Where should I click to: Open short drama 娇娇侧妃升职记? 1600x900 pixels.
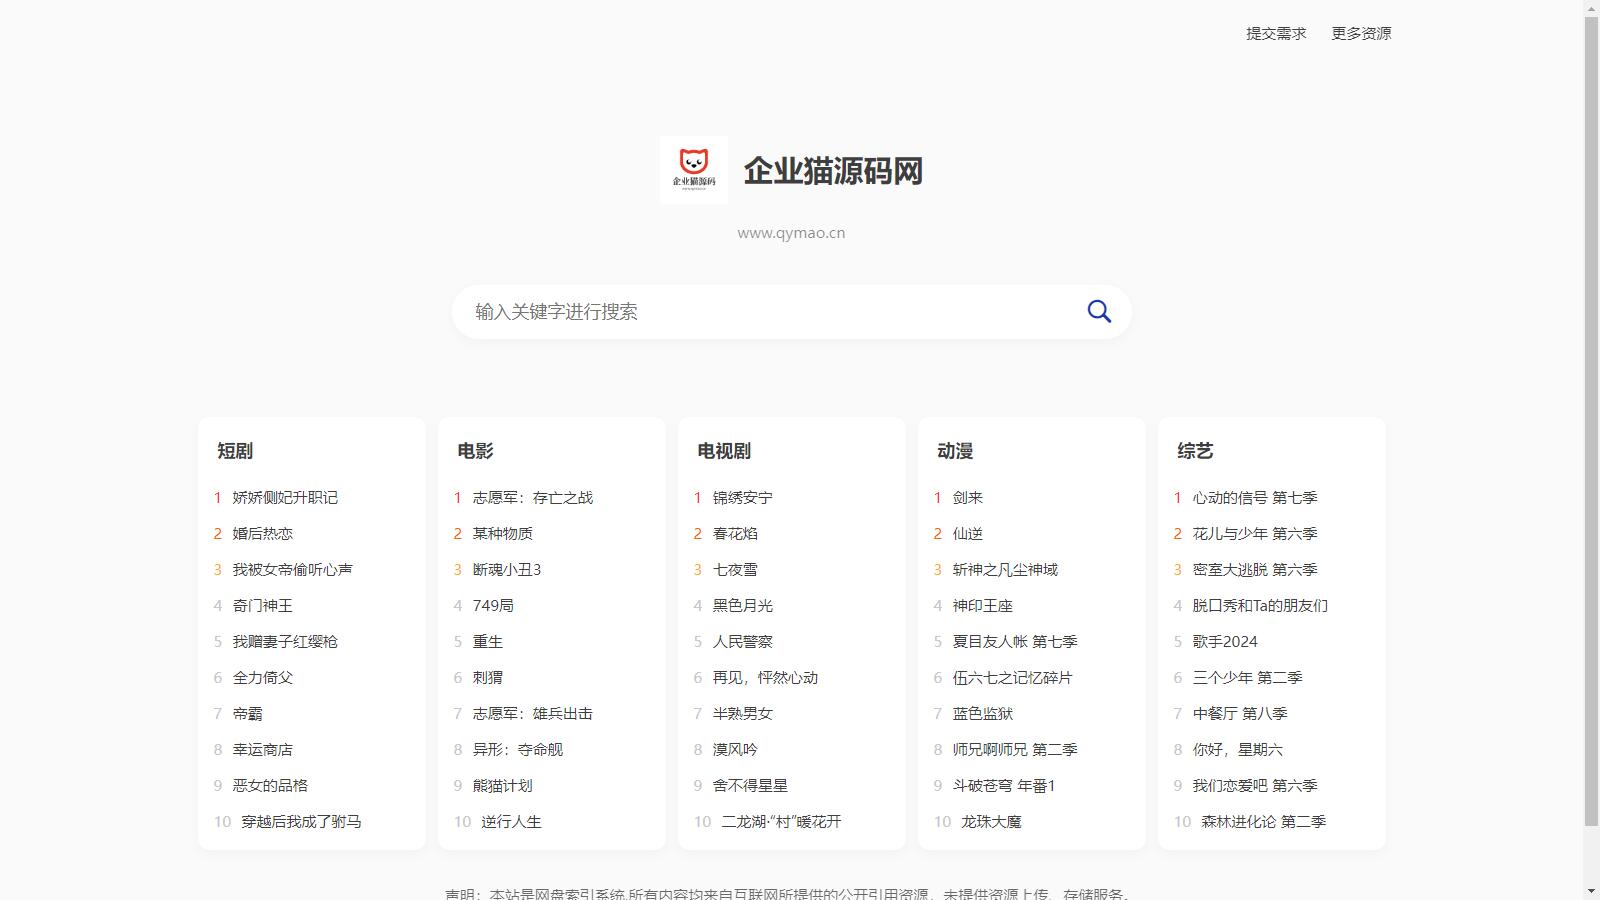(285, 498)
